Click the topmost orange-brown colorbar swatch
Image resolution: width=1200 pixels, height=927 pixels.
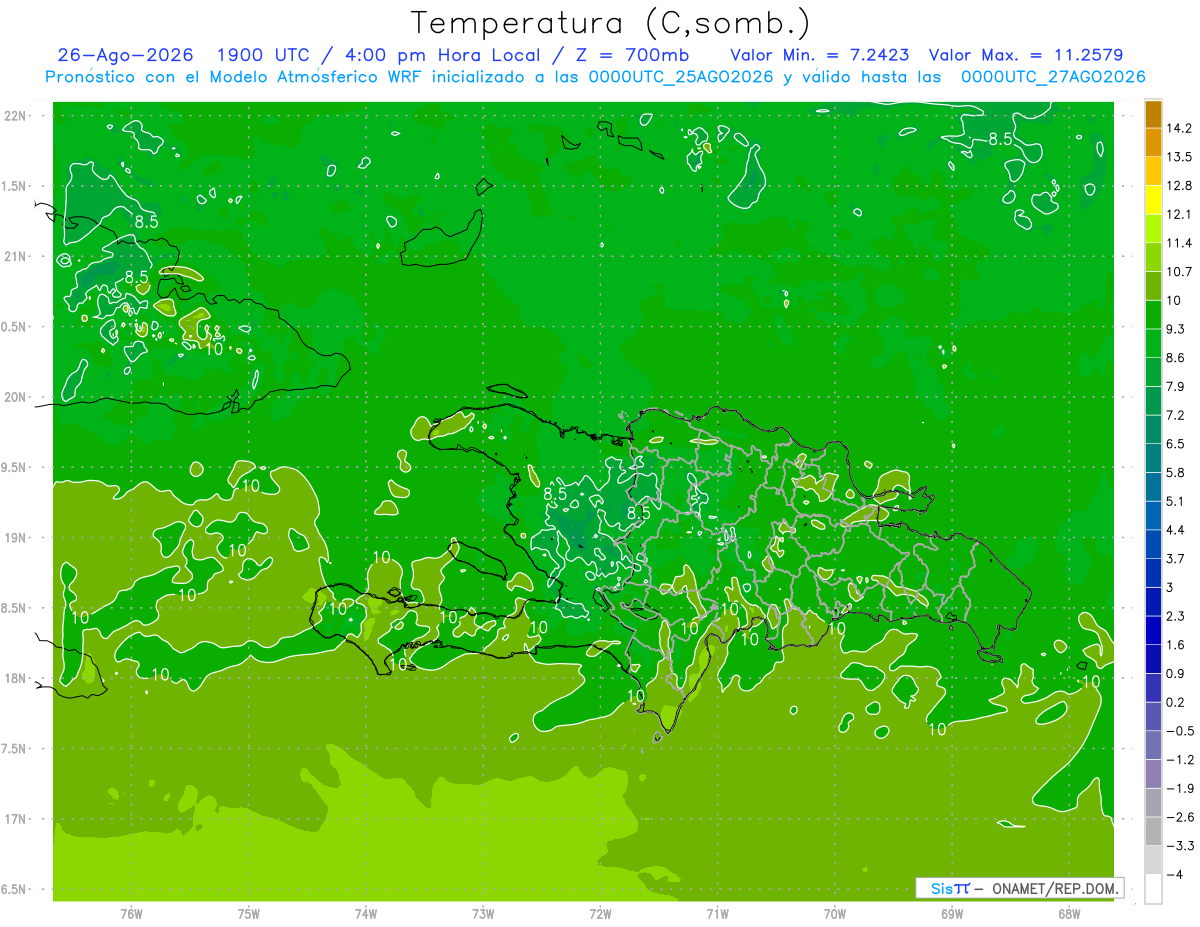point(1153,114)
